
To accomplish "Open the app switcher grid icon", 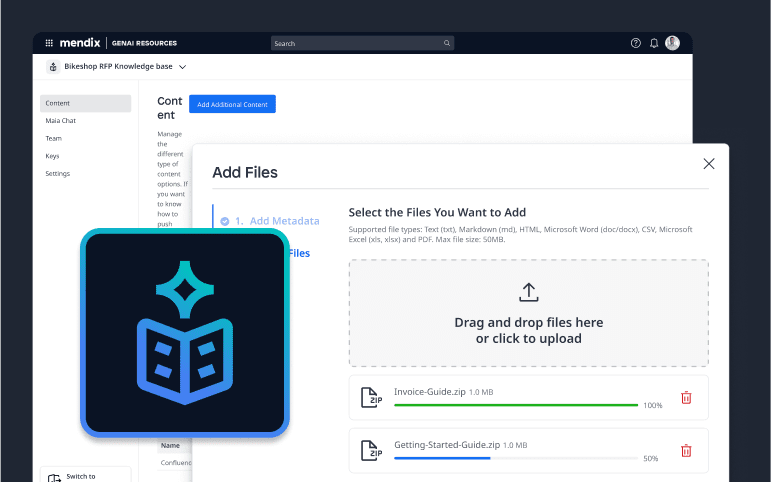I will click(x=49, y=43).
